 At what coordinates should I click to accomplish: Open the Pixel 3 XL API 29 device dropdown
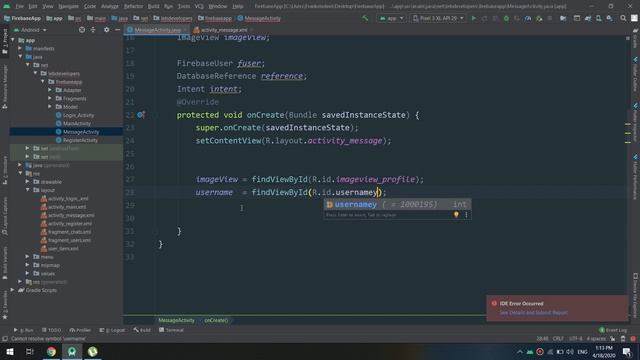pos(438,18)
